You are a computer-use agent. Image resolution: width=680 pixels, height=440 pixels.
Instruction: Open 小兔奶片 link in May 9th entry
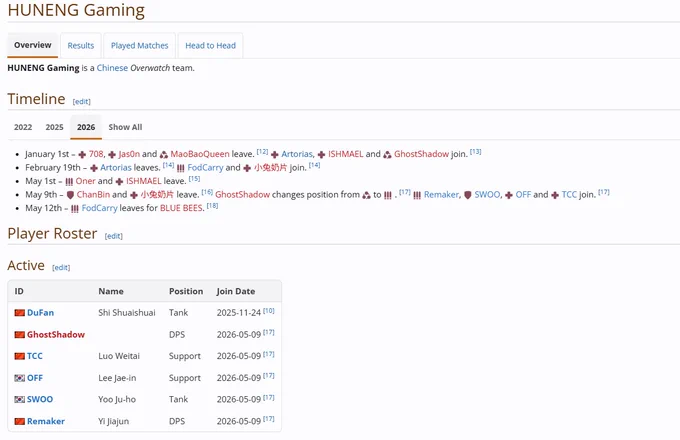[157, 195]
